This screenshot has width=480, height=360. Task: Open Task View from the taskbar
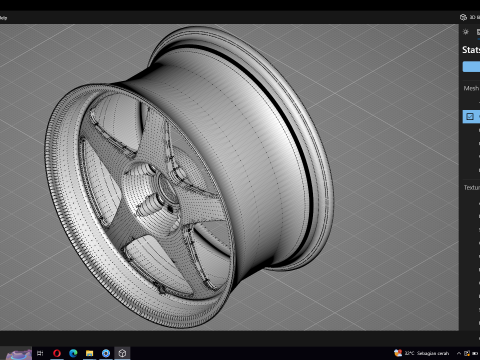[40, 353]
